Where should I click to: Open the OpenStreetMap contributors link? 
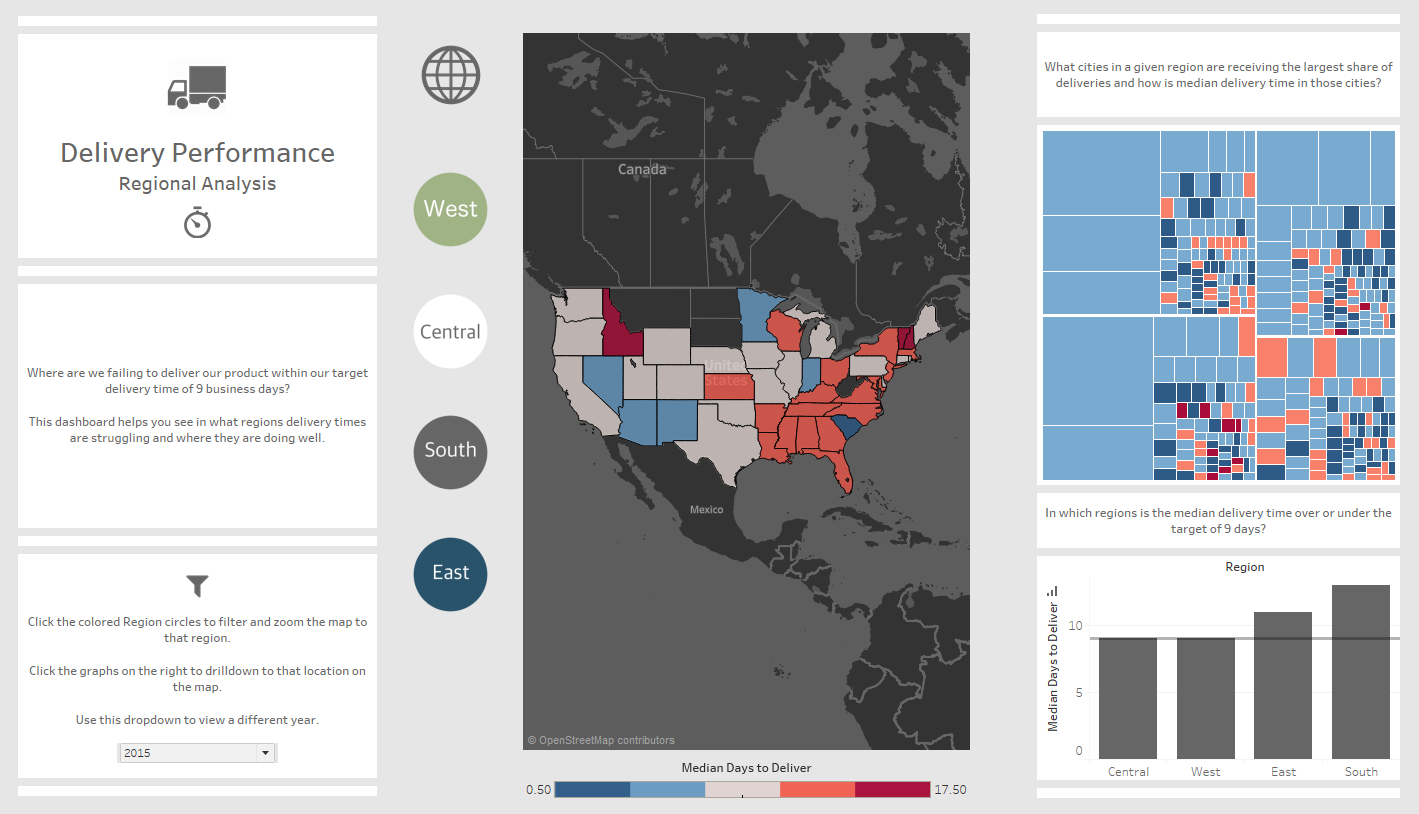click(601, 740)
